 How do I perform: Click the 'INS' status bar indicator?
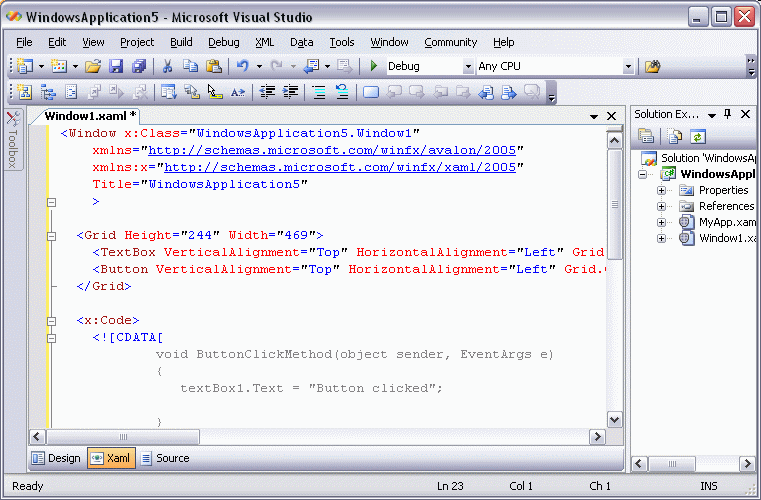click(x=709, y=486)
